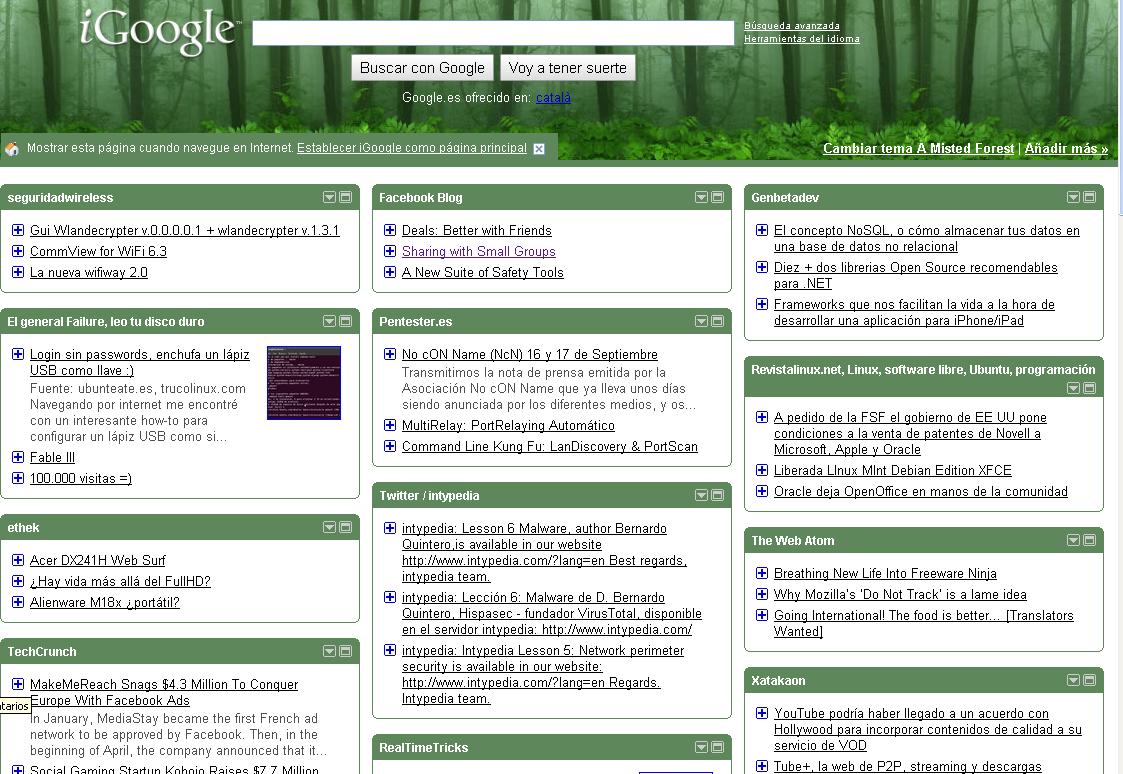
Task: Open El general Failure gadget dropdown menu
Action: point(329,321)
